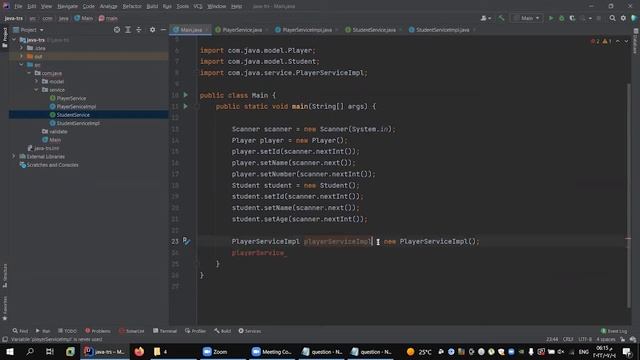Click the Select Opened File target icon
640x360 pixels.
point(117,30)
